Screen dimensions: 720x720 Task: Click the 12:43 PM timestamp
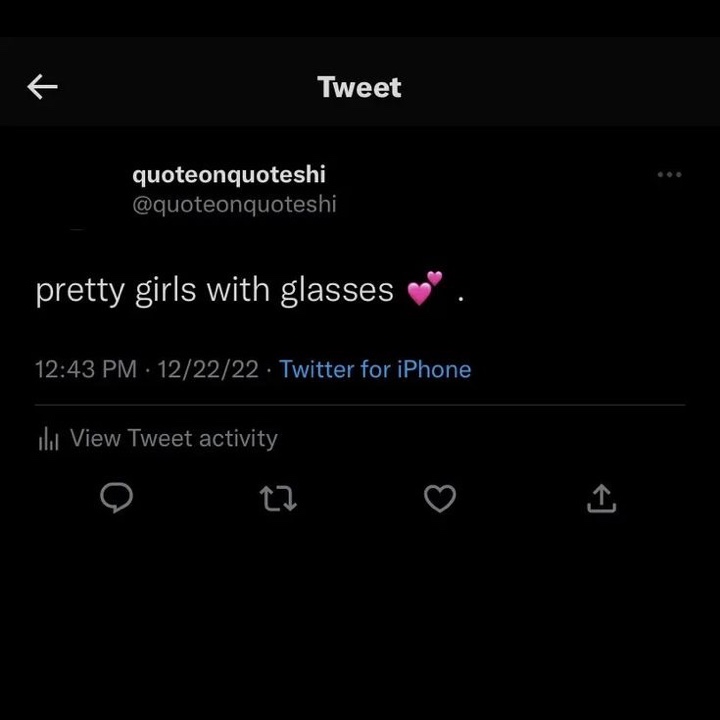pos(85,369)
